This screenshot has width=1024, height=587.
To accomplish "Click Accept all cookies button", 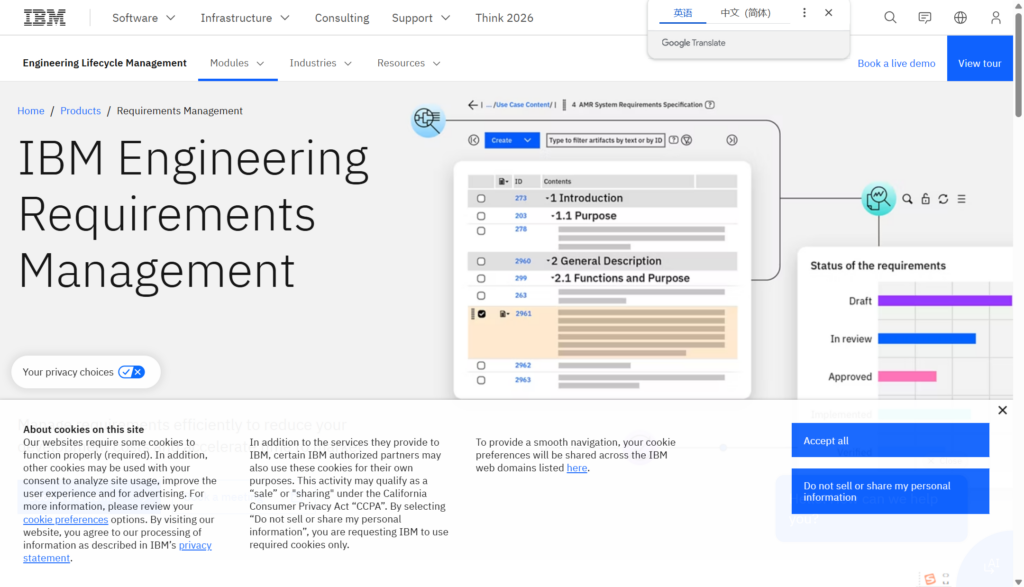I will coord(889,440).
